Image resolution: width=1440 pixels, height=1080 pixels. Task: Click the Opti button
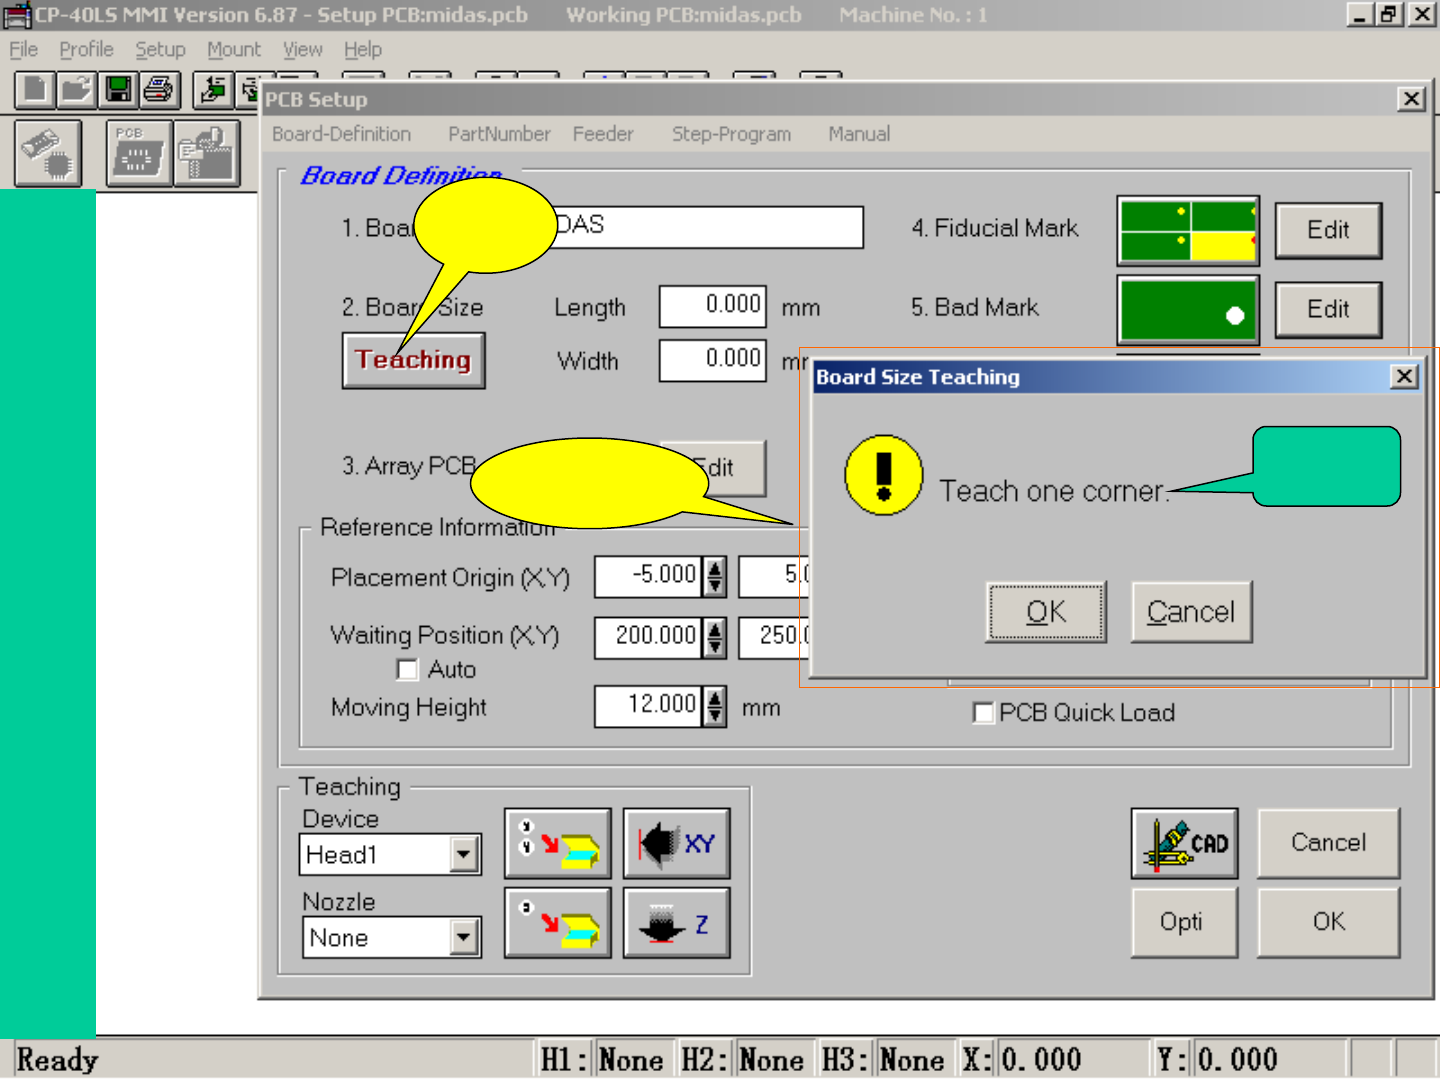[x=1183, y=922]
